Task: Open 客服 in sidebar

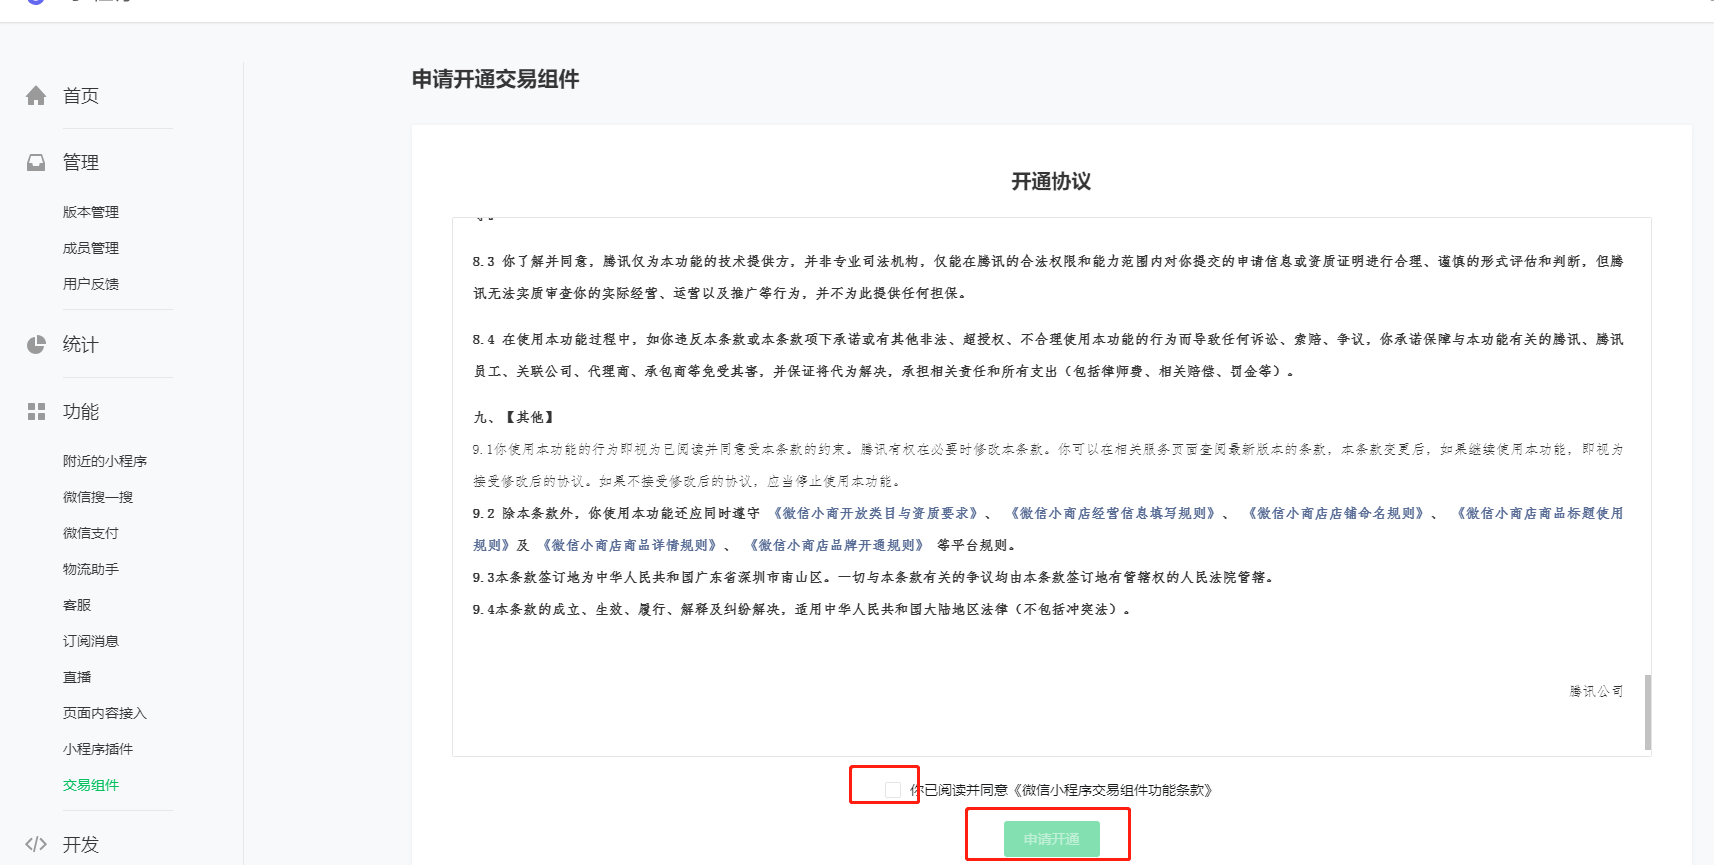Action: click(77, 605)
